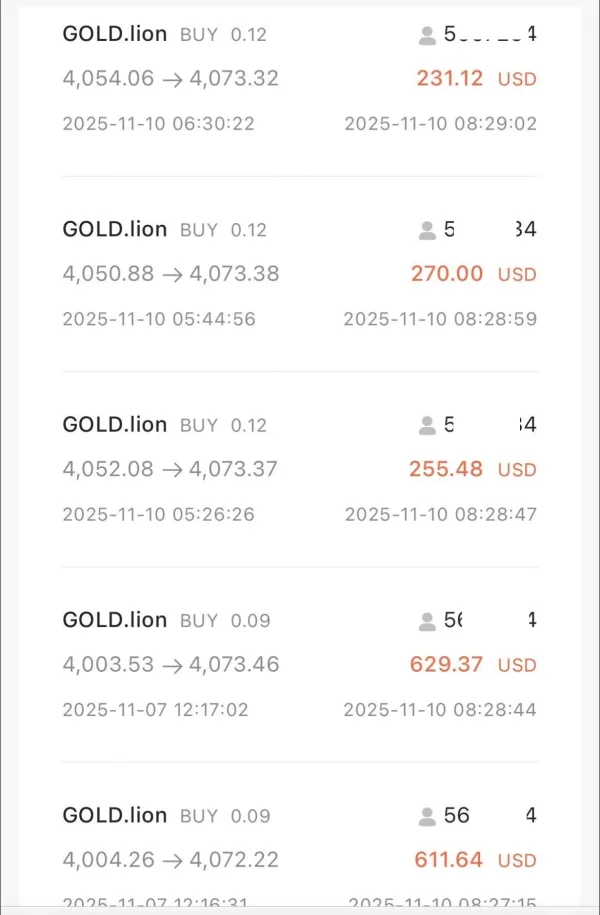Viewport: 600px width, 915px height.
Task: Tap the 4,004.26 → 4,072.22 price range
Action: pos(170,859)
